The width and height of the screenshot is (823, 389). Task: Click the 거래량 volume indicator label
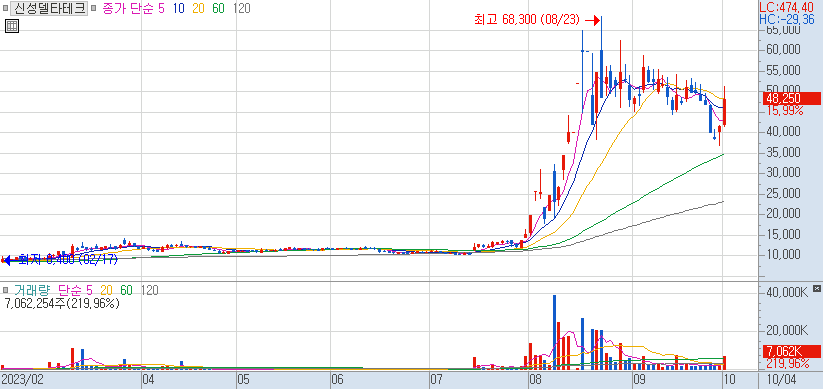coord(32,290)
